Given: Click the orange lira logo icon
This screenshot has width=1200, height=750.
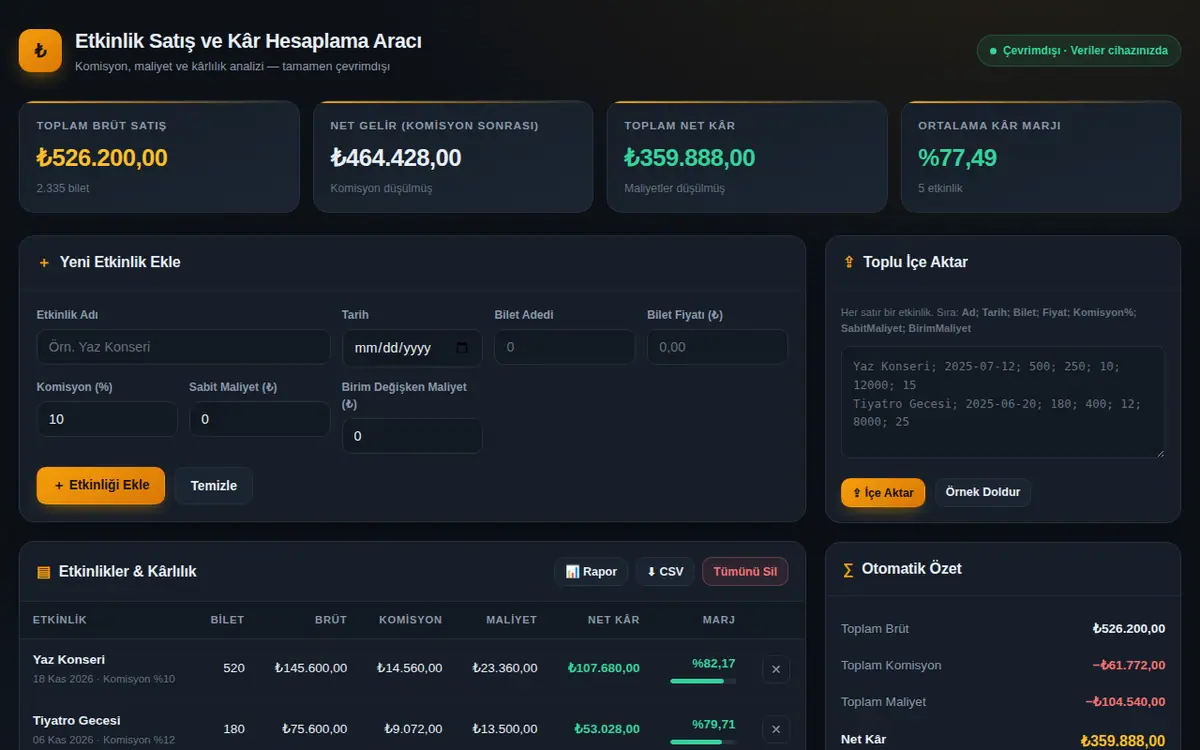Looking at the screenshot, I should tap(40, 51).
